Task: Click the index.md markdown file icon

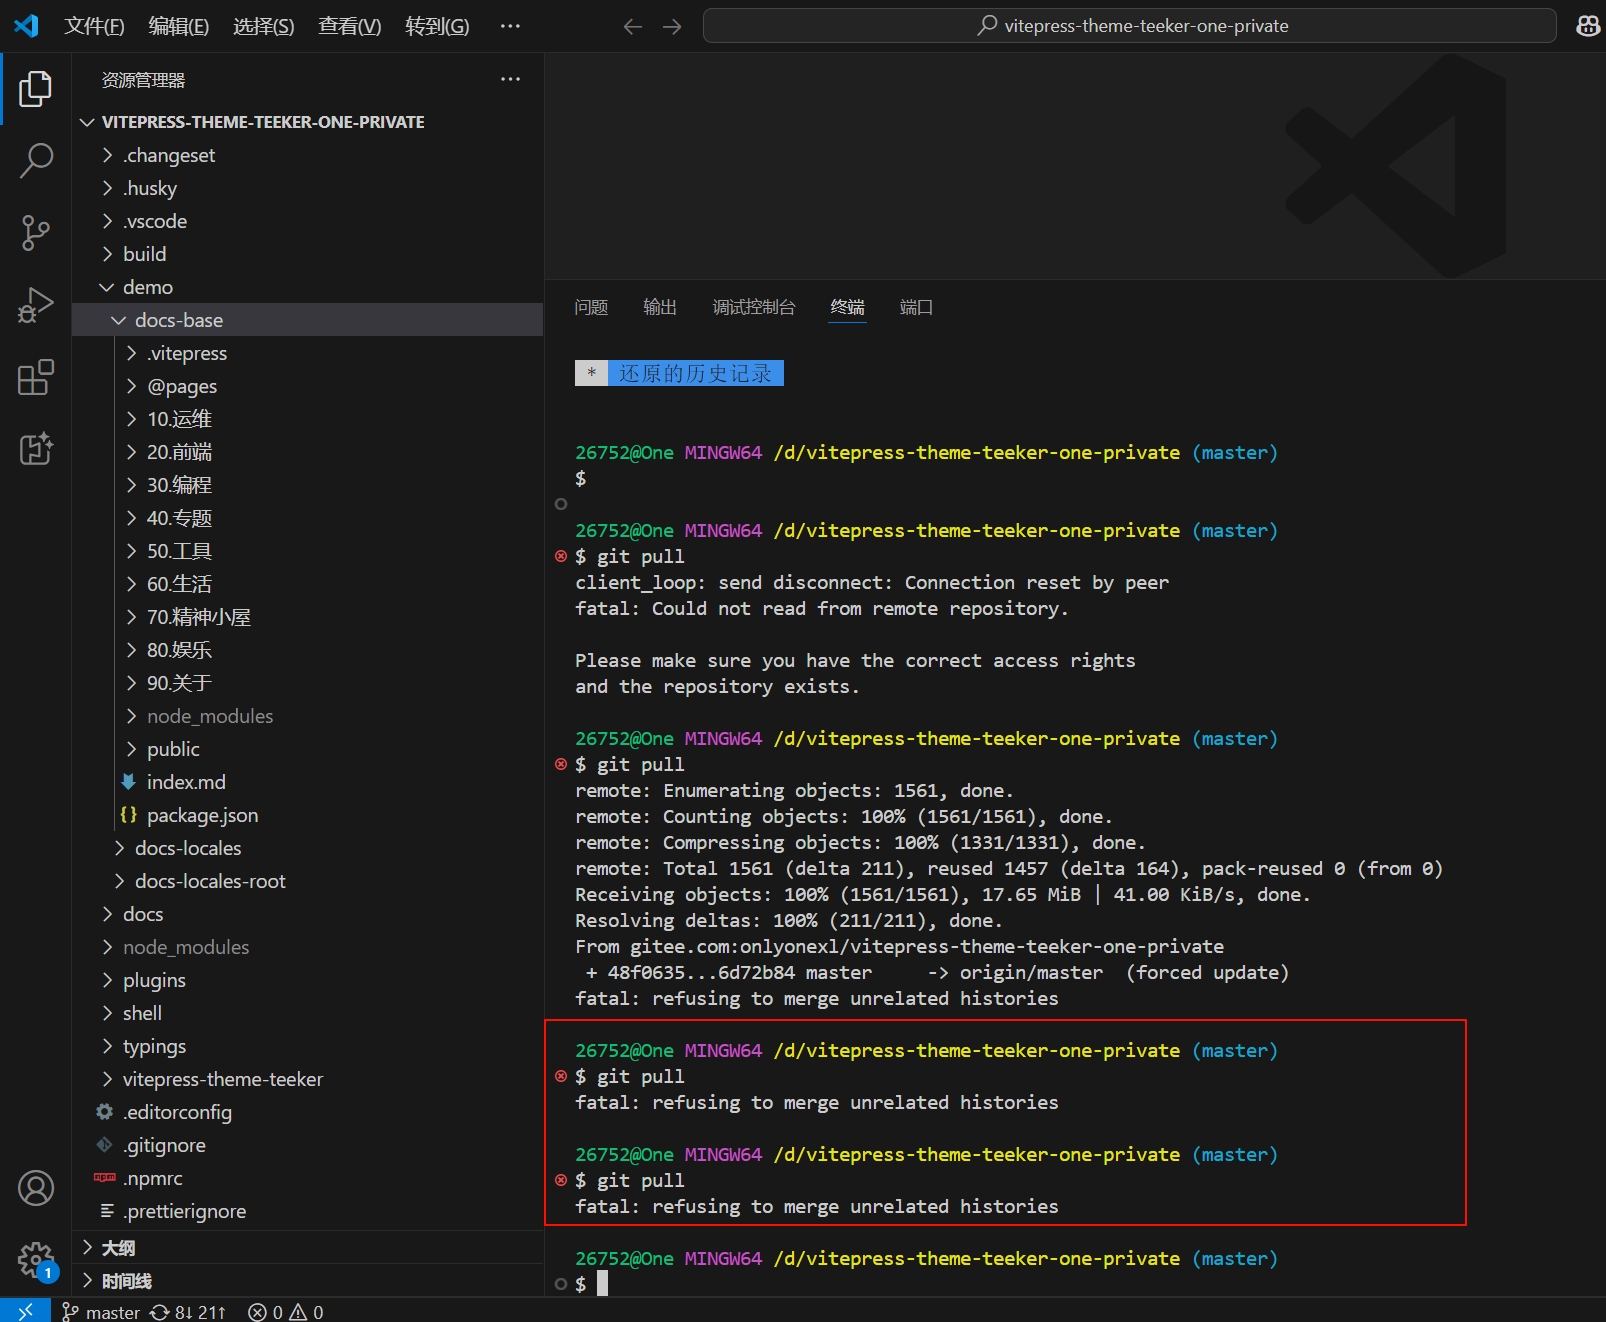Action: [x=128, y=782]
